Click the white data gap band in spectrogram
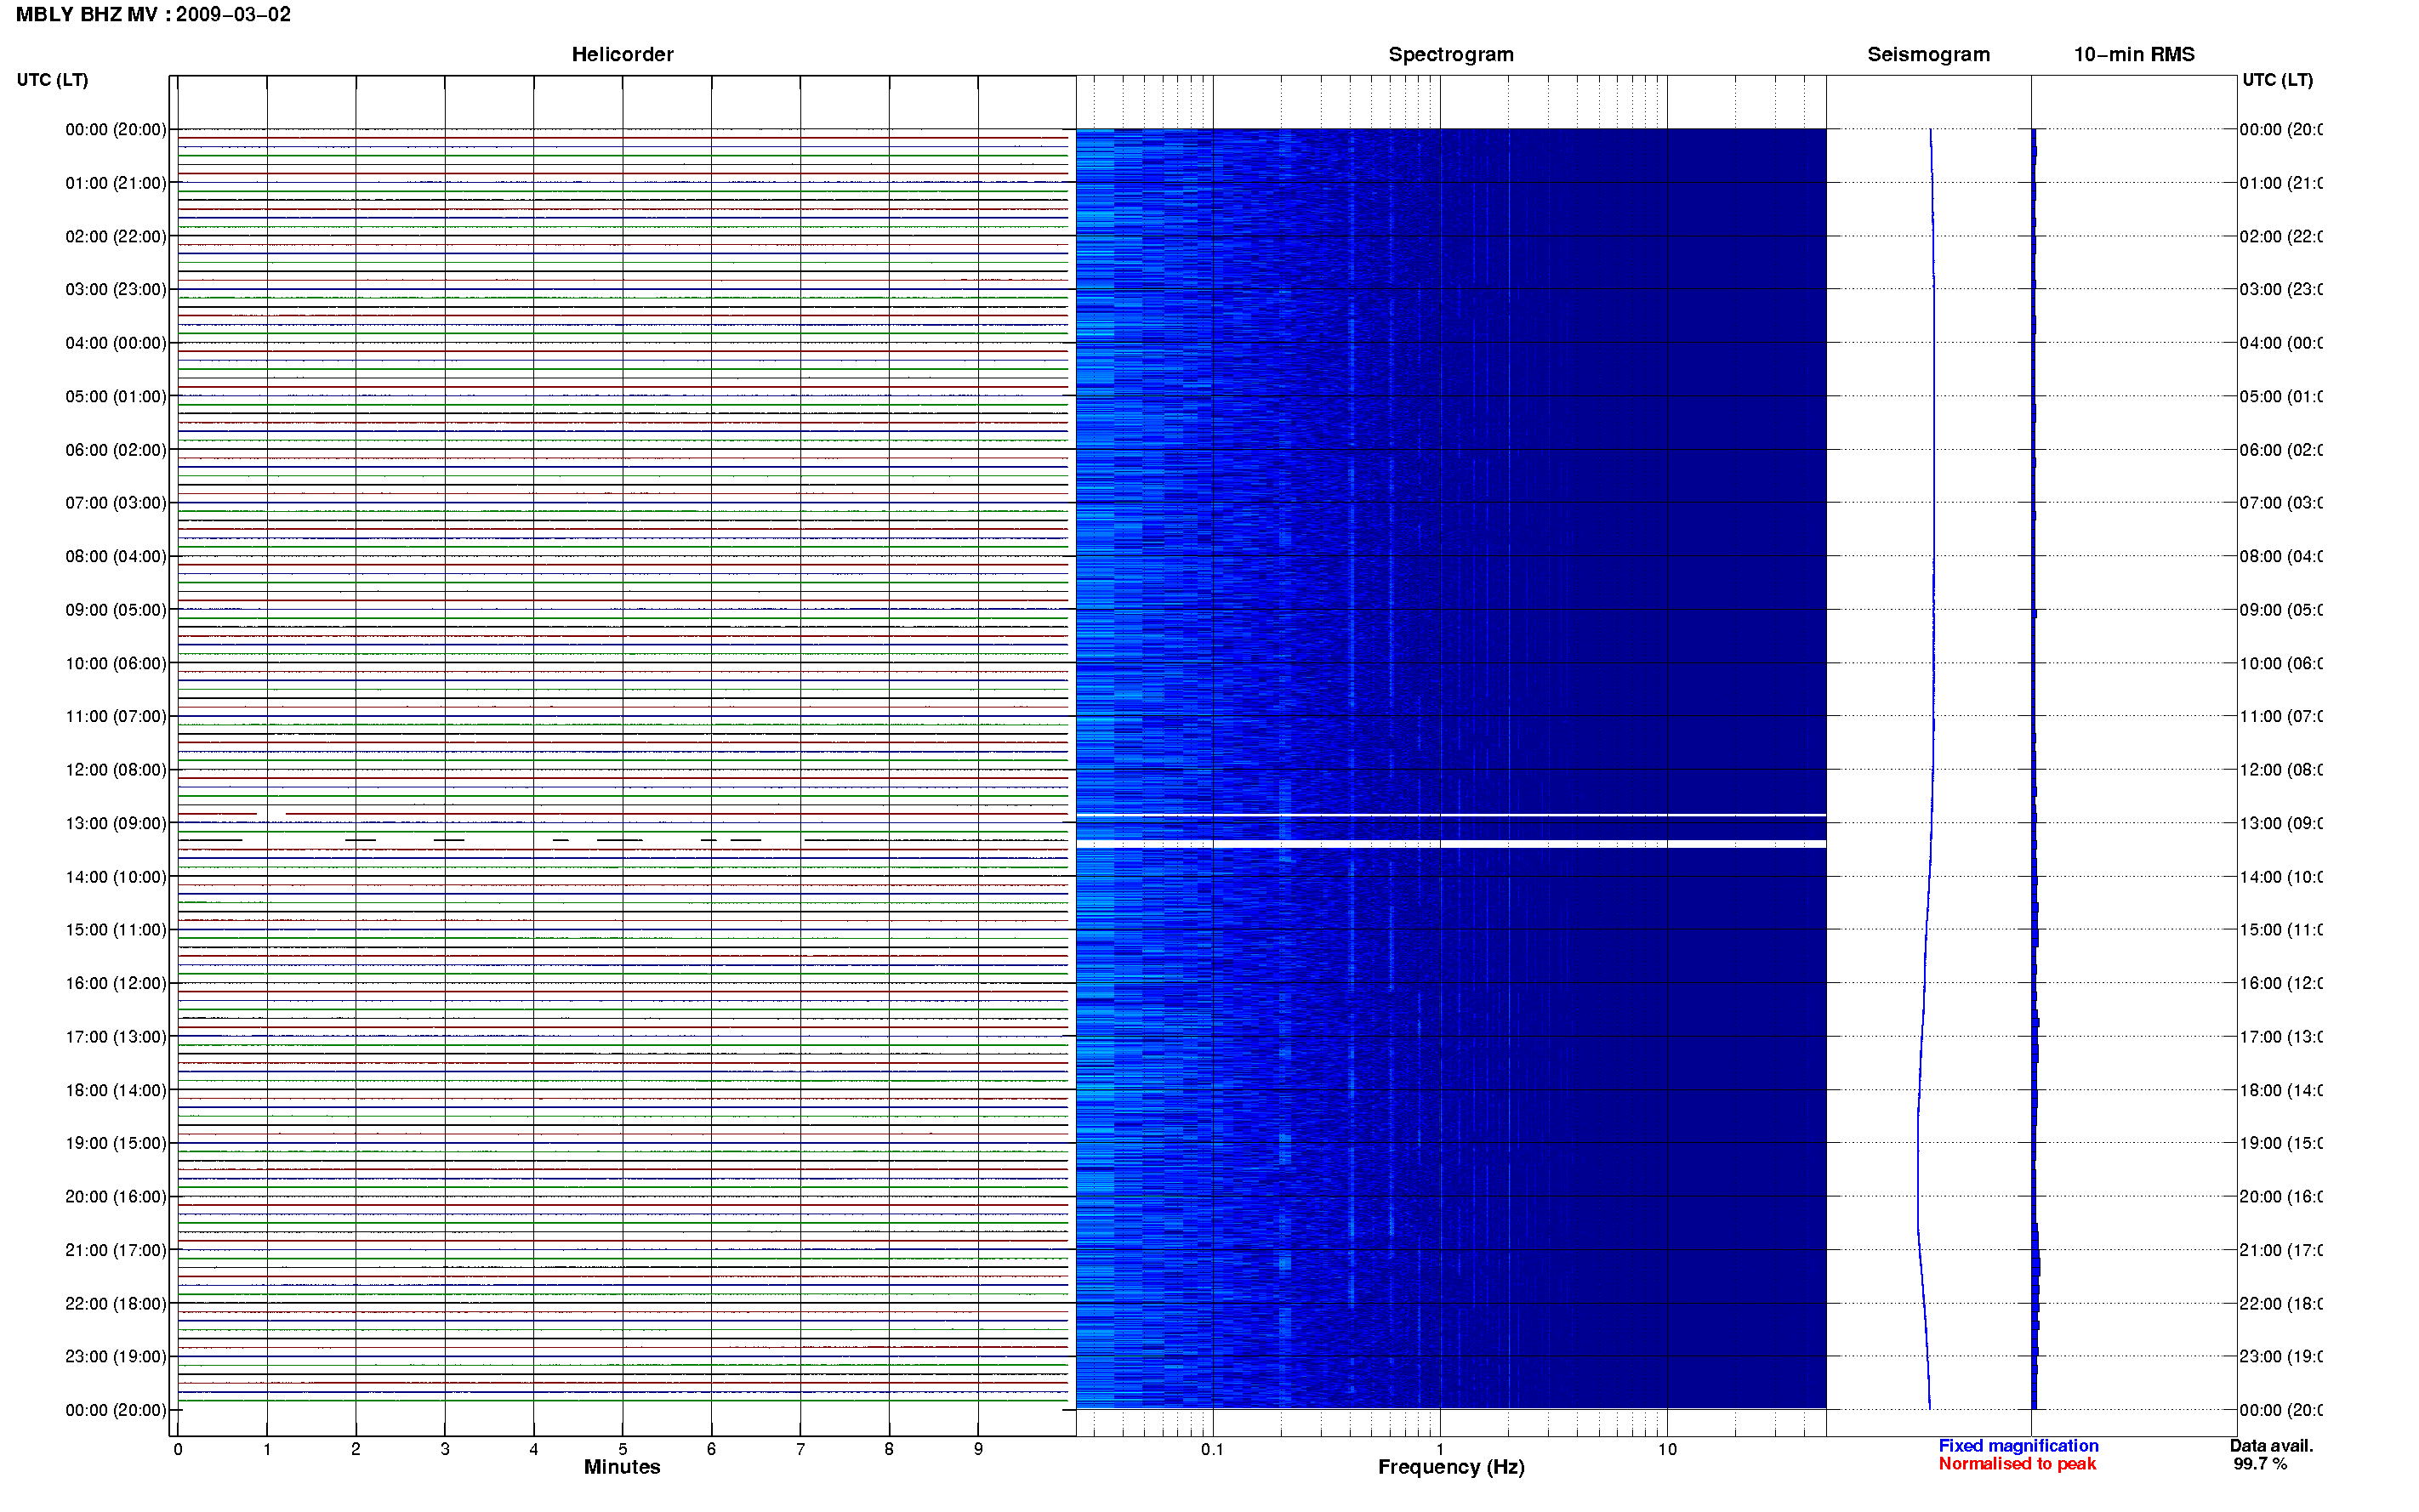Image resolution: width=2419 pixels, height=1512 pixels. click(x=1451, y=845)
